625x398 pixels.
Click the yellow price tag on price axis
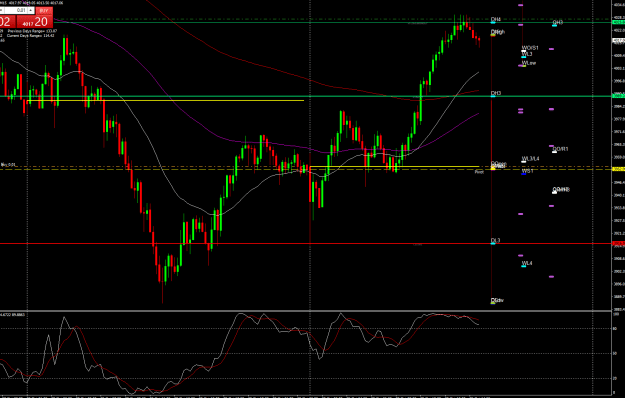click(x=619, y=169)
